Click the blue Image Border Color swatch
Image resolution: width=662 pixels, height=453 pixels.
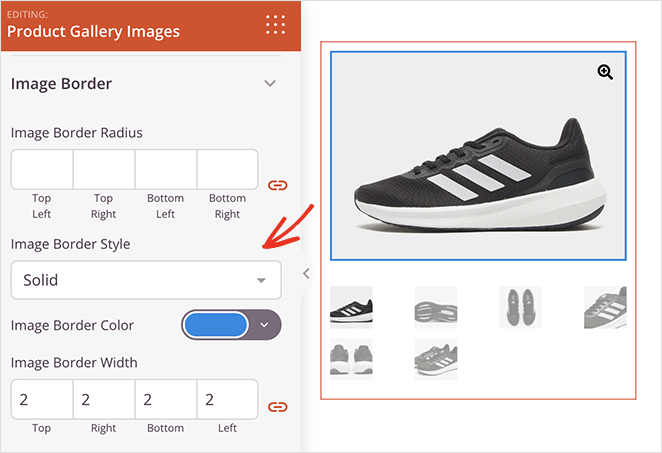216,325
